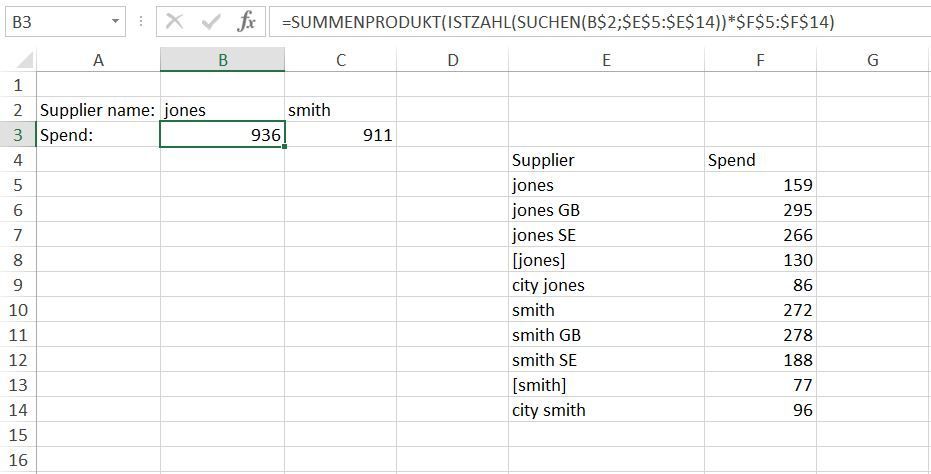
Task: Select column G header
Action: tap(872, 60)
